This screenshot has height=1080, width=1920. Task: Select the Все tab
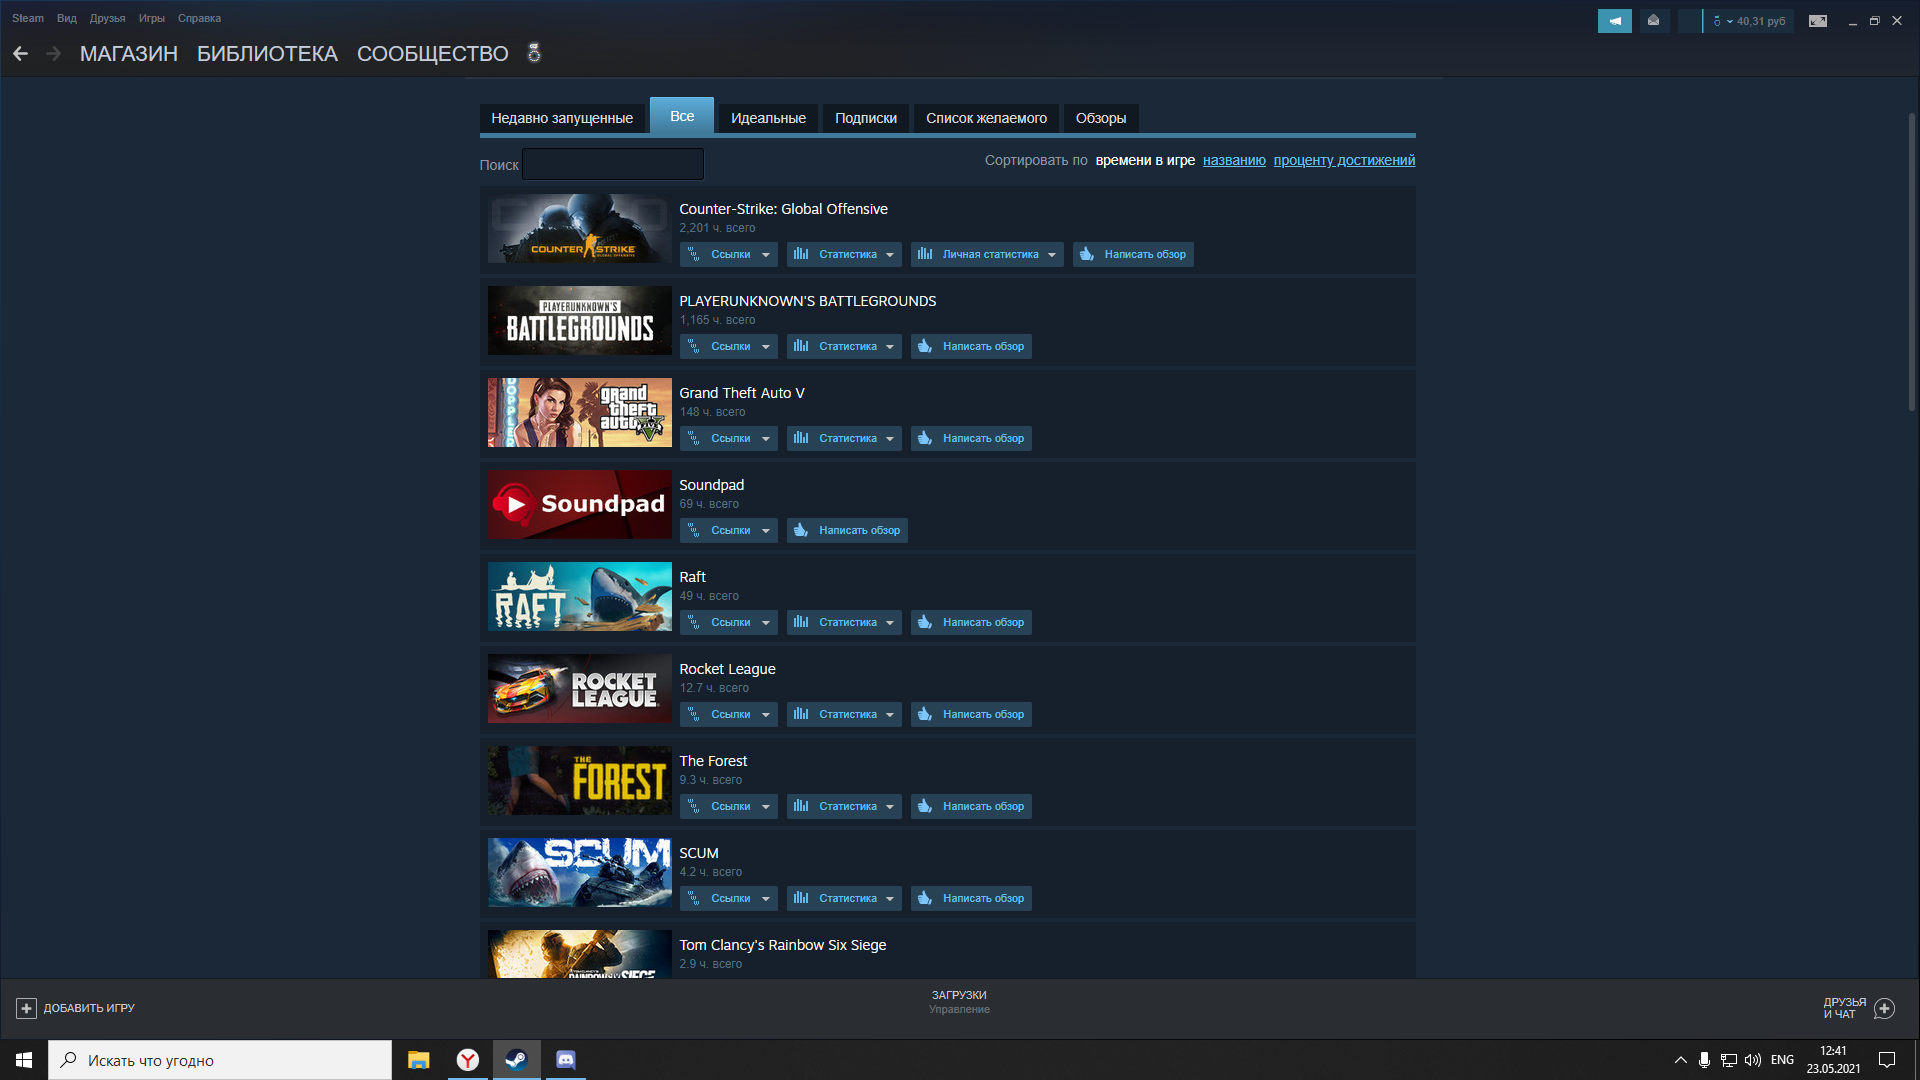pos(682,116)
